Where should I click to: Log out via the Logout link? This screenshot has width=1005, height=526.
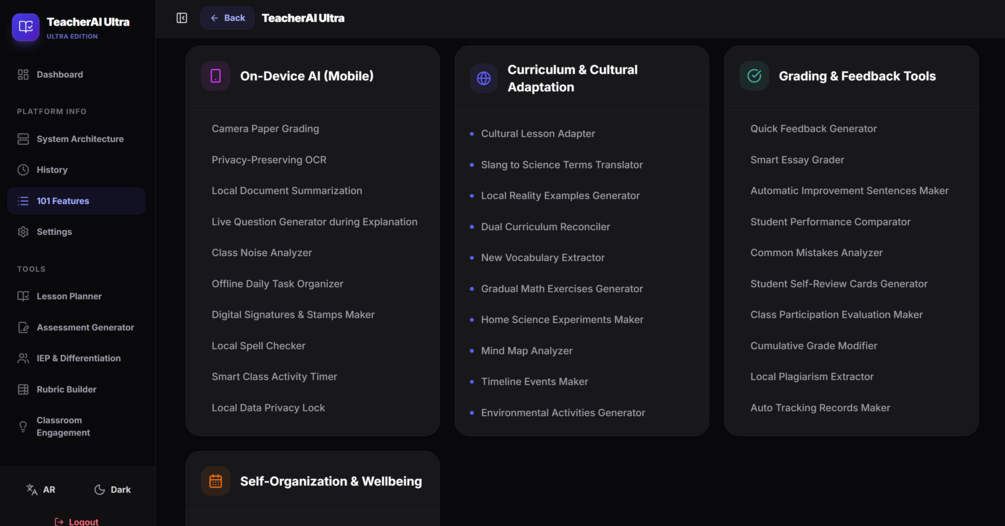point(77,522)
